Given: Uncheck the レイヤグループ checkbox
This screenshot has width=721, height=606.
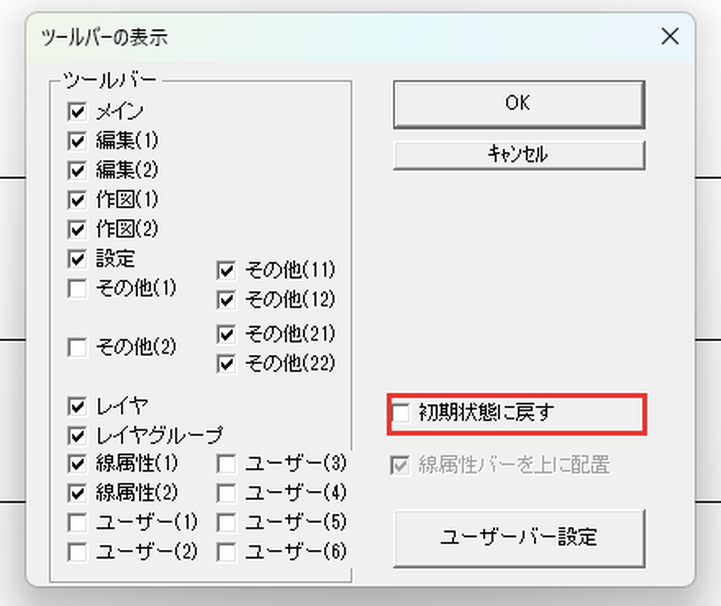Looking at the screenshot, I should (x=77, y=435).
